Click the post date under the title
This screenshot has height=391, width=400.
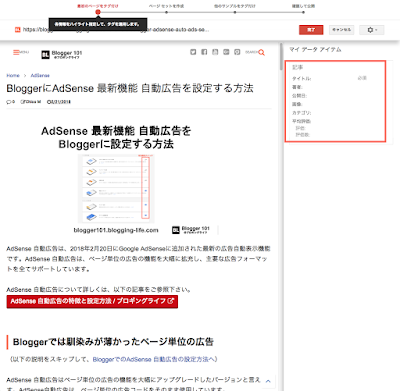pos(59,102)
